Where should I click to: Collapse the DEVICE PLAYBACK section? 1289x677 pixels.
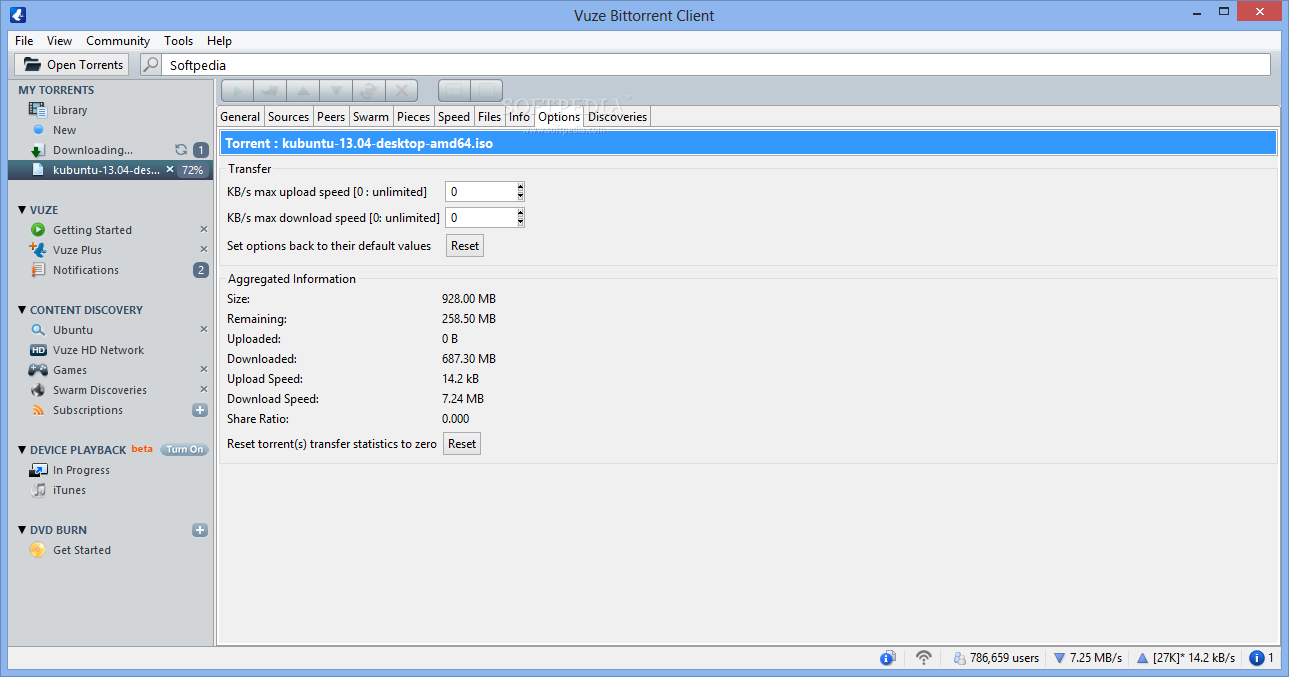tap(22, 450)
